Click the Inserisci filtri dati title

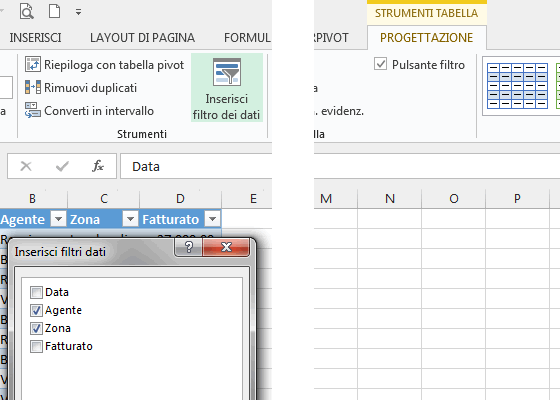[x=60, y=252]
